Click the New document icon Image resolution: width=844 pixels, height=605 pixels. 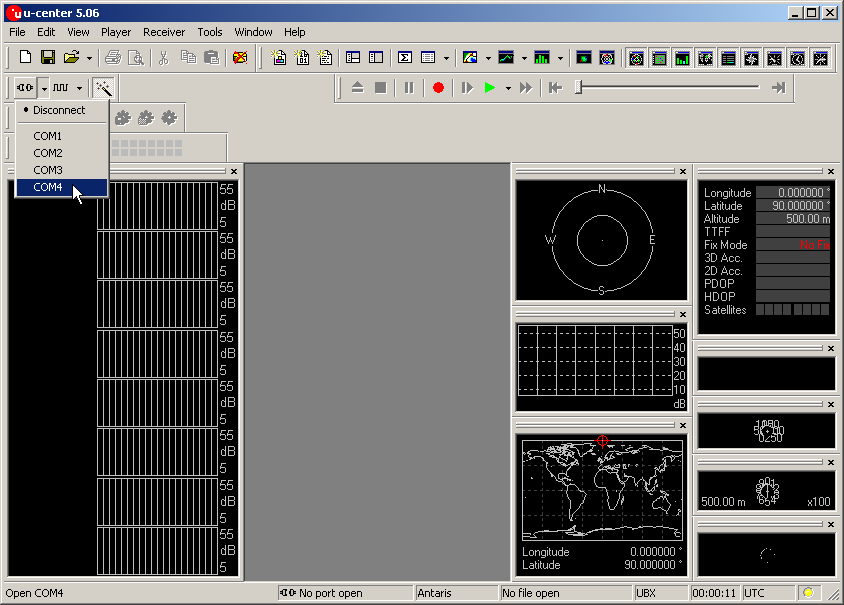point(26,58)
